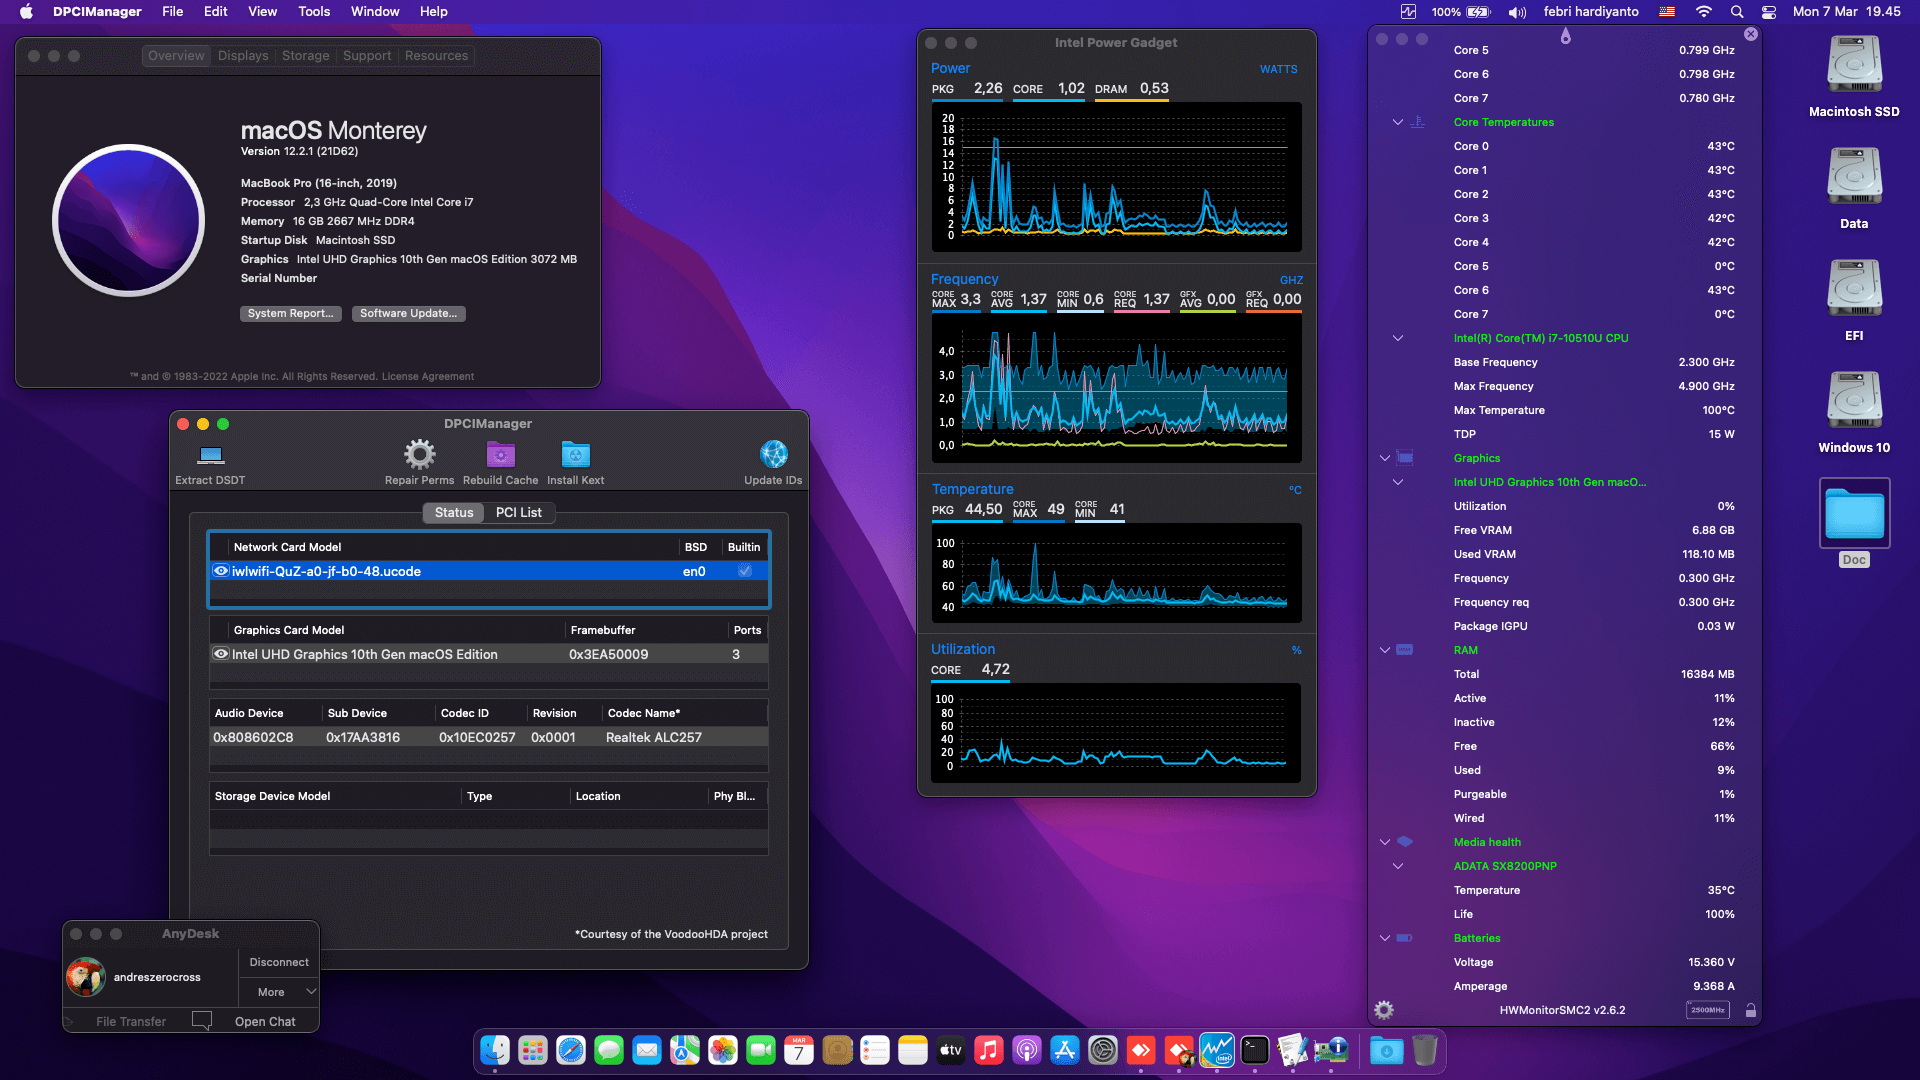Open AnyDesk icon in the Dock
This screenshot has height=1080, width=1920.
click(1141, 1050)
